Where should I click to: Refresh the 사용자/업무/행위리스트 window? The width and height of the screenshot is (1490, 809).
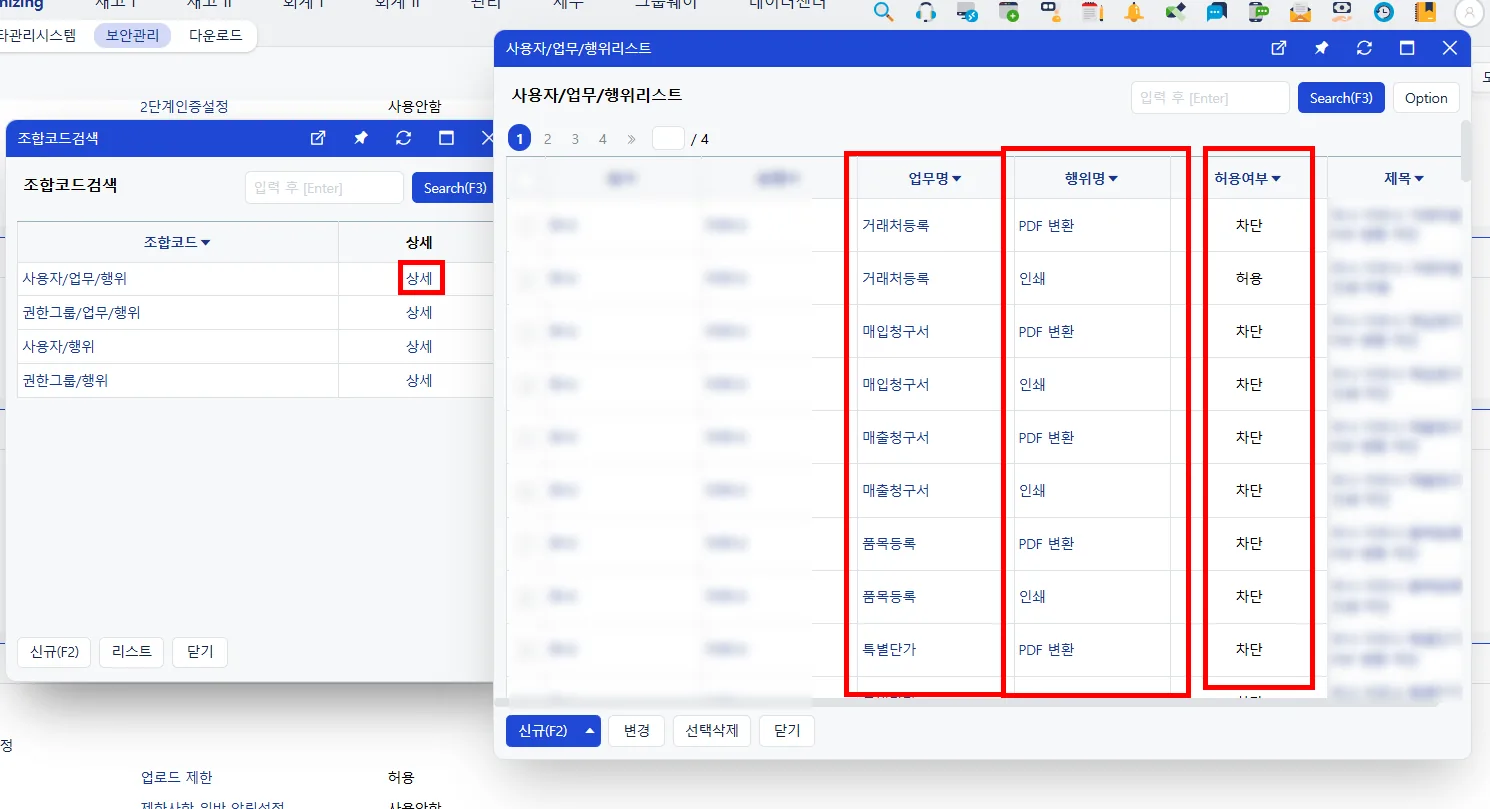pyautogui.click(x=1364, y=48)
